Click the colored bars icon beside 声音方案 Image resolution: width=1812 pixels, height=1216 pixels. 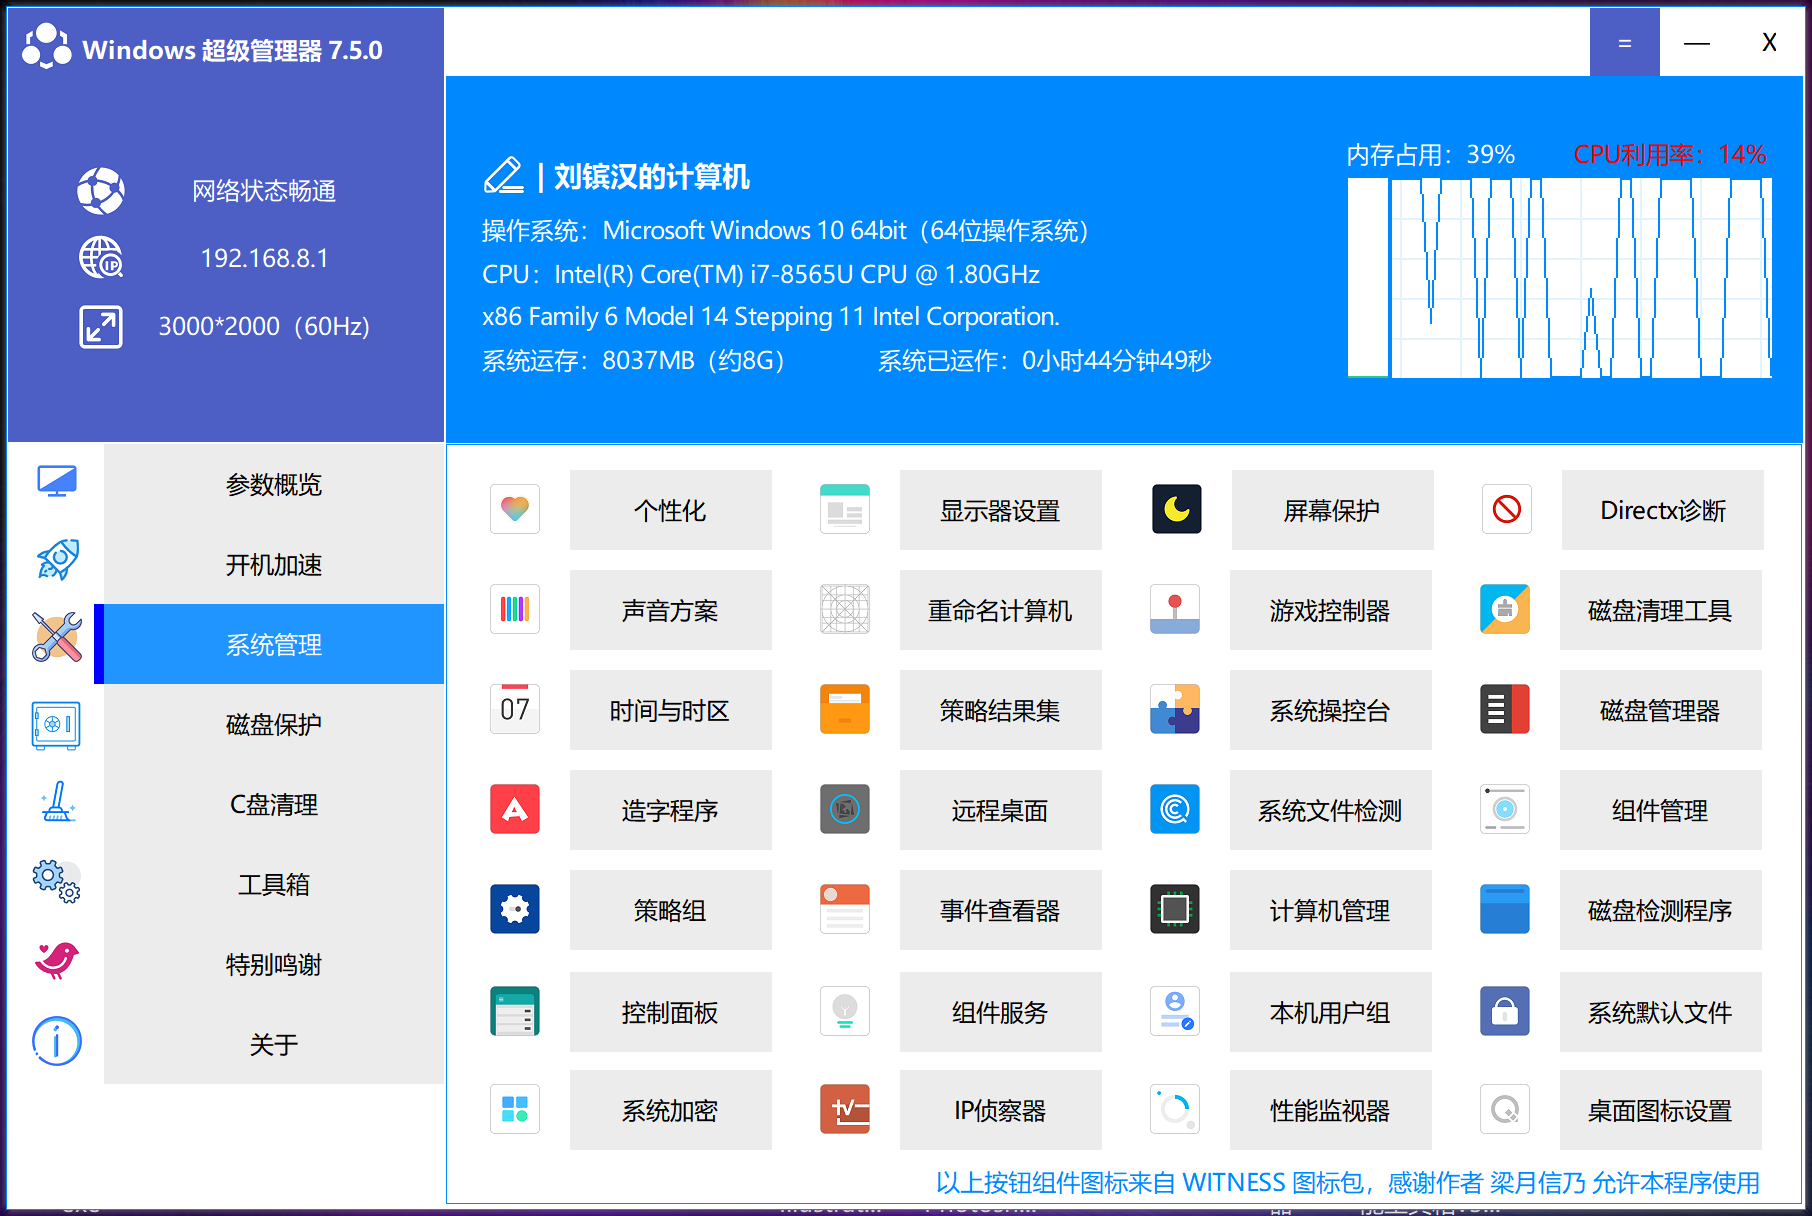tap(515, 609)
